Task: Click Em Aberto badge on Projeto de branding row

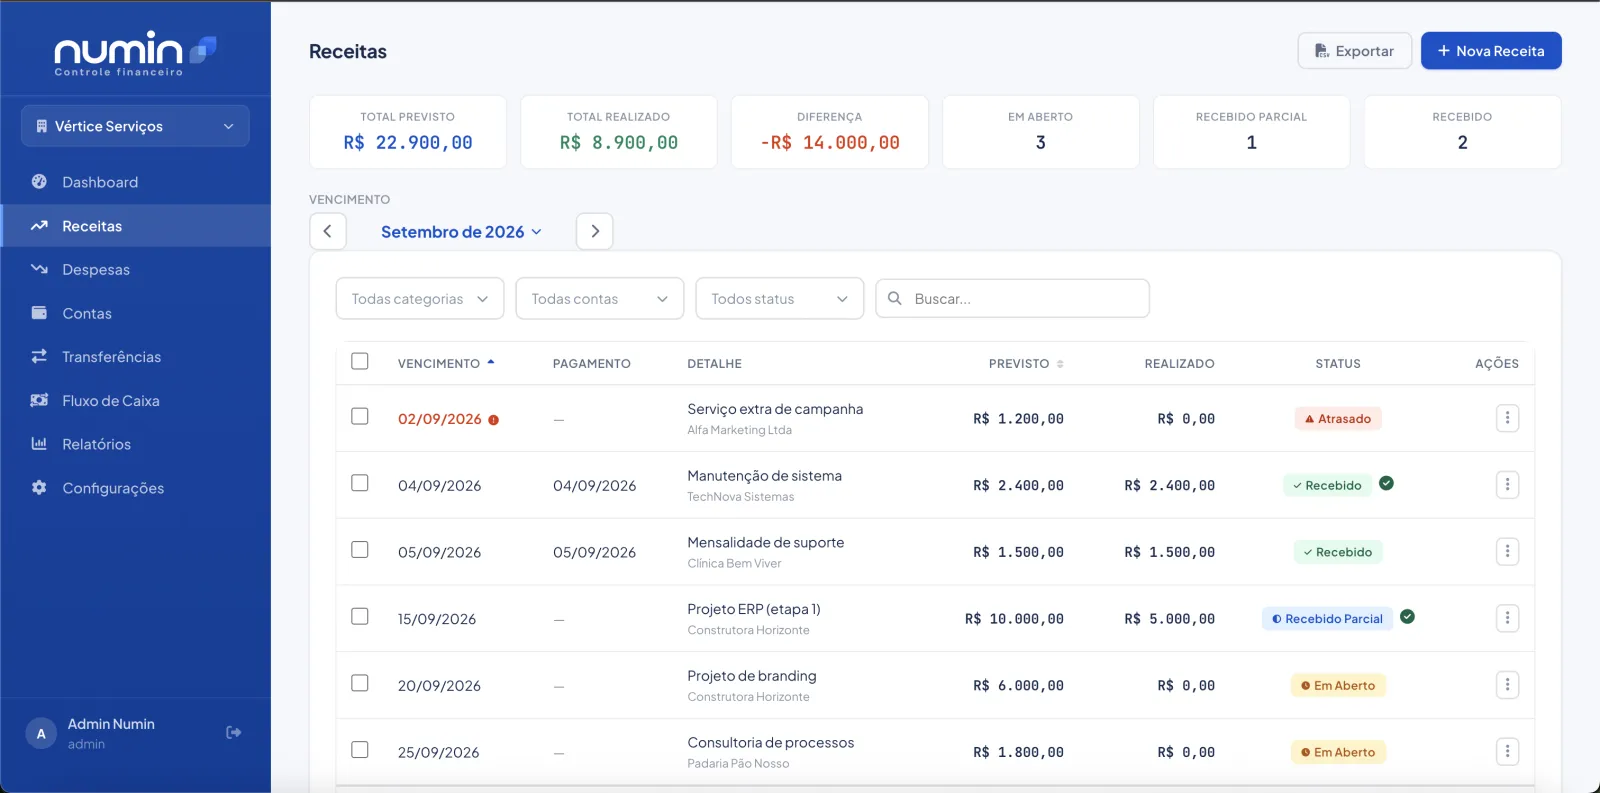Action: pyautogui.click(x=1338, y=686)
